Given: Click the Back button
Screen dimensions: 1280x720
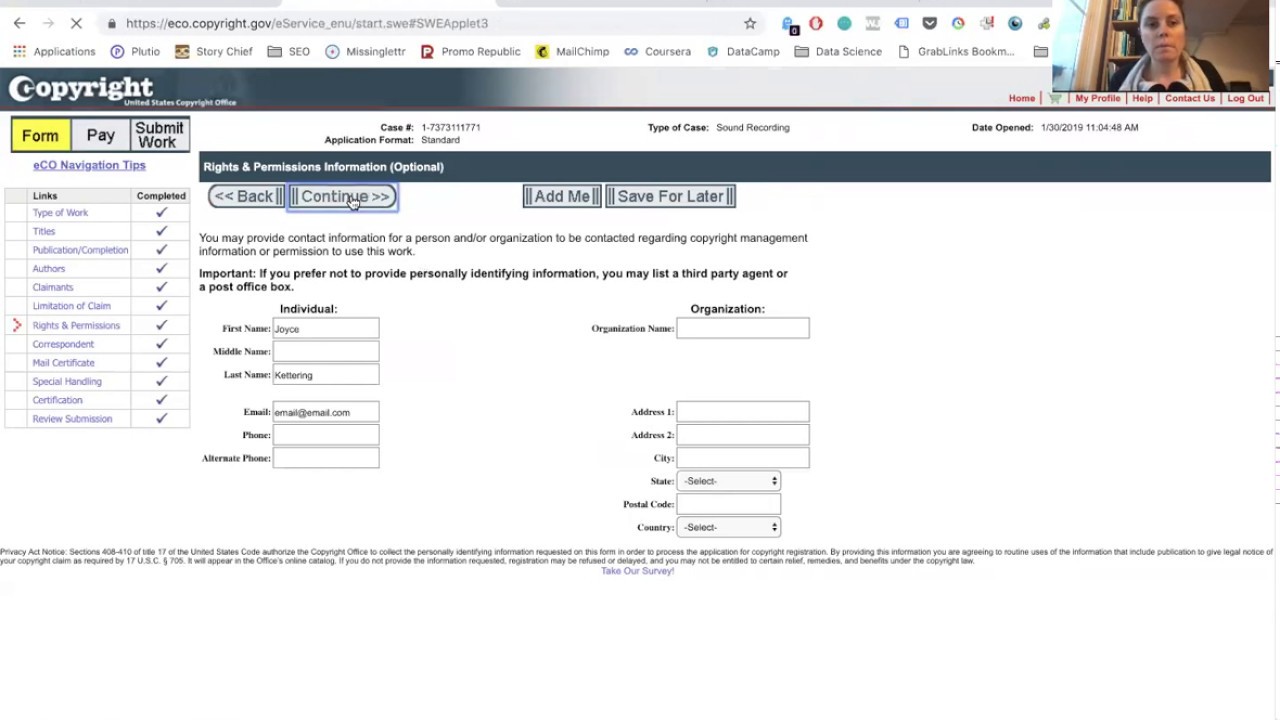Looking at the screenshot, I should (x=246, y=196).
